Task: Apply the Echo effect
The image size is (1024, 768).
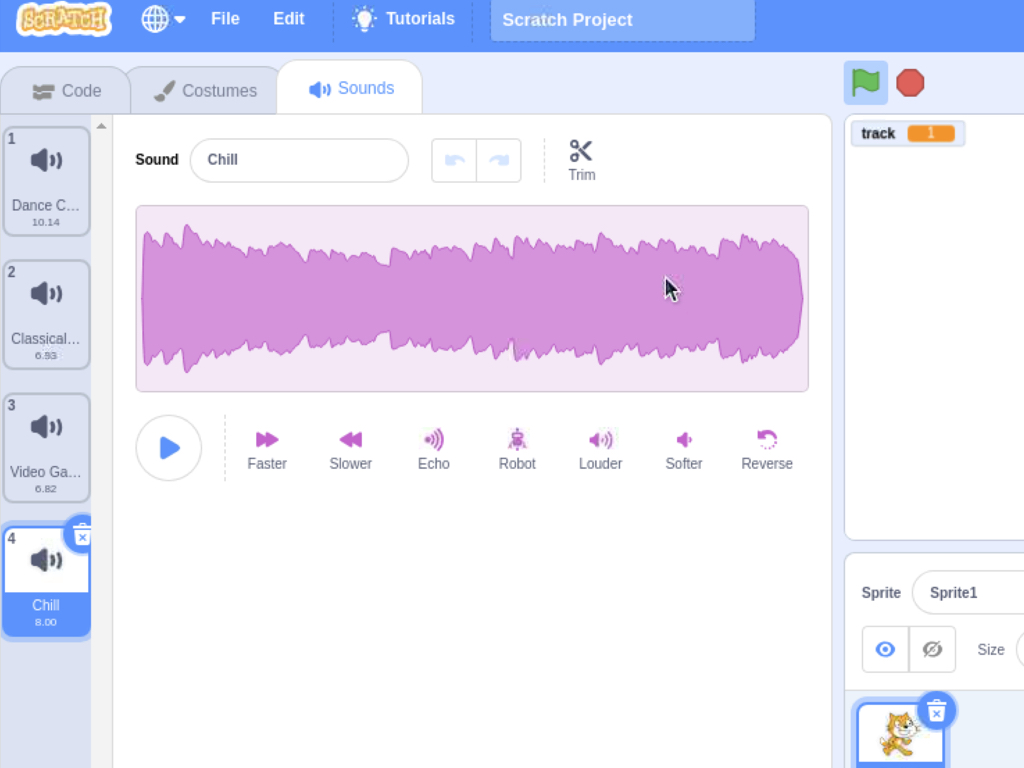Action: (x=434, y=450)
